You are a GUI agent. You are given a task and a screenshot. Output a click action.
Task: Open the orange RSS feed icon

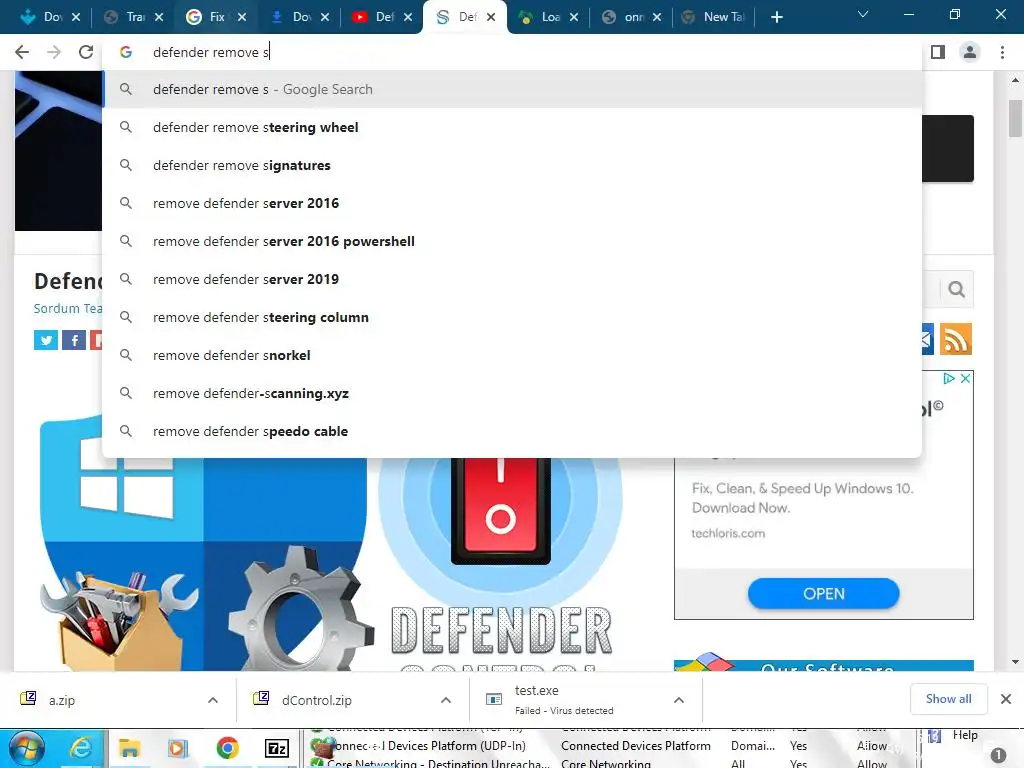(x=955, y=339)
